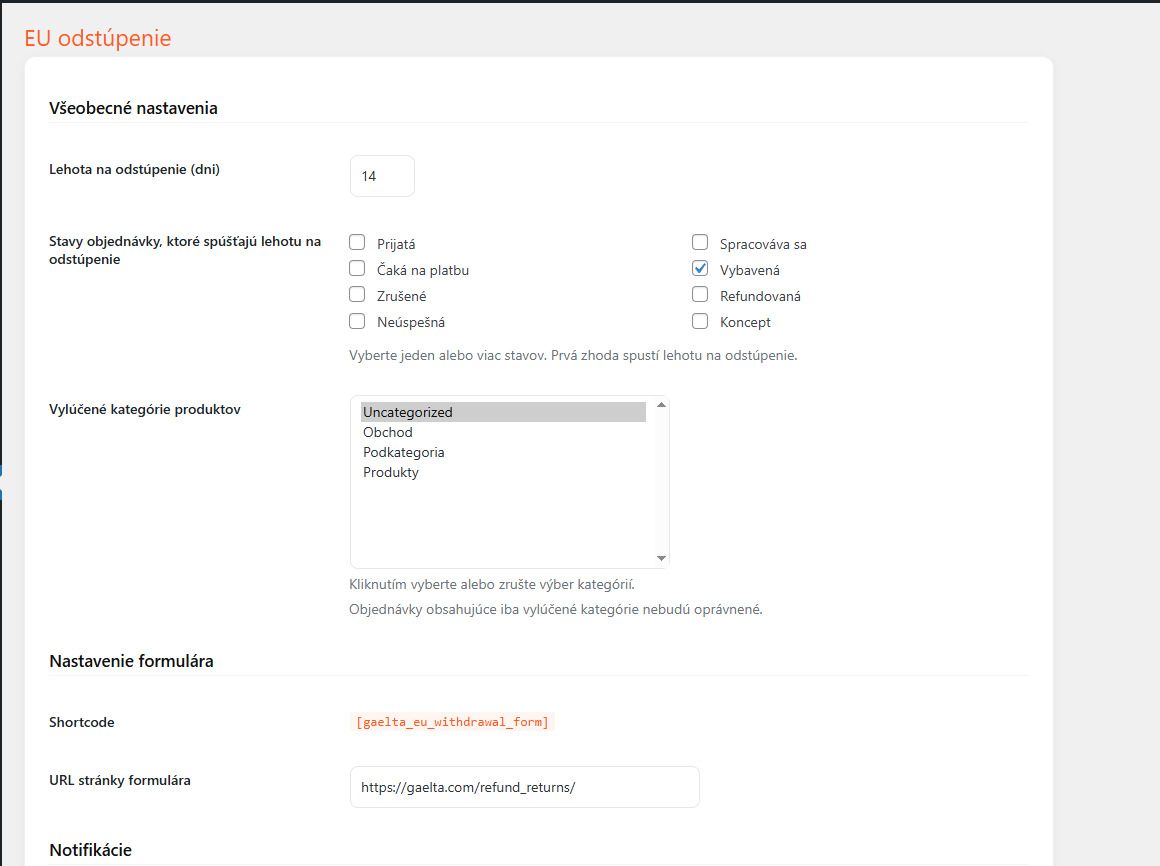Click the Vyberte jeden alebo viac stavov hint
Screen dimensions: 1160x866
pos(573,355)
